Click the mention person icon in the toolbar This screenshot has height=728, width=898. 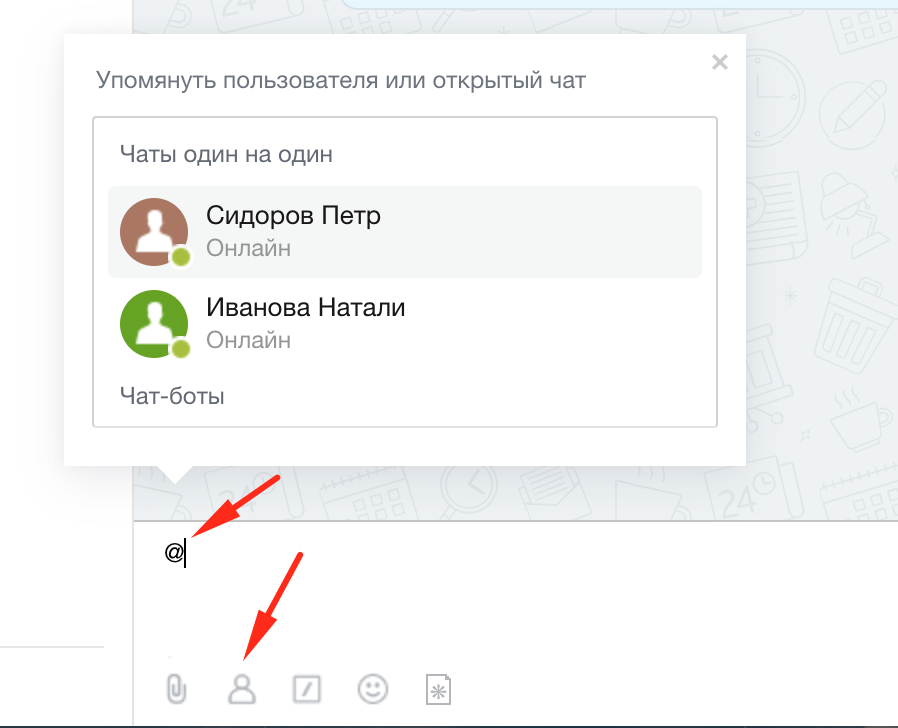click(x=241, y=688)
